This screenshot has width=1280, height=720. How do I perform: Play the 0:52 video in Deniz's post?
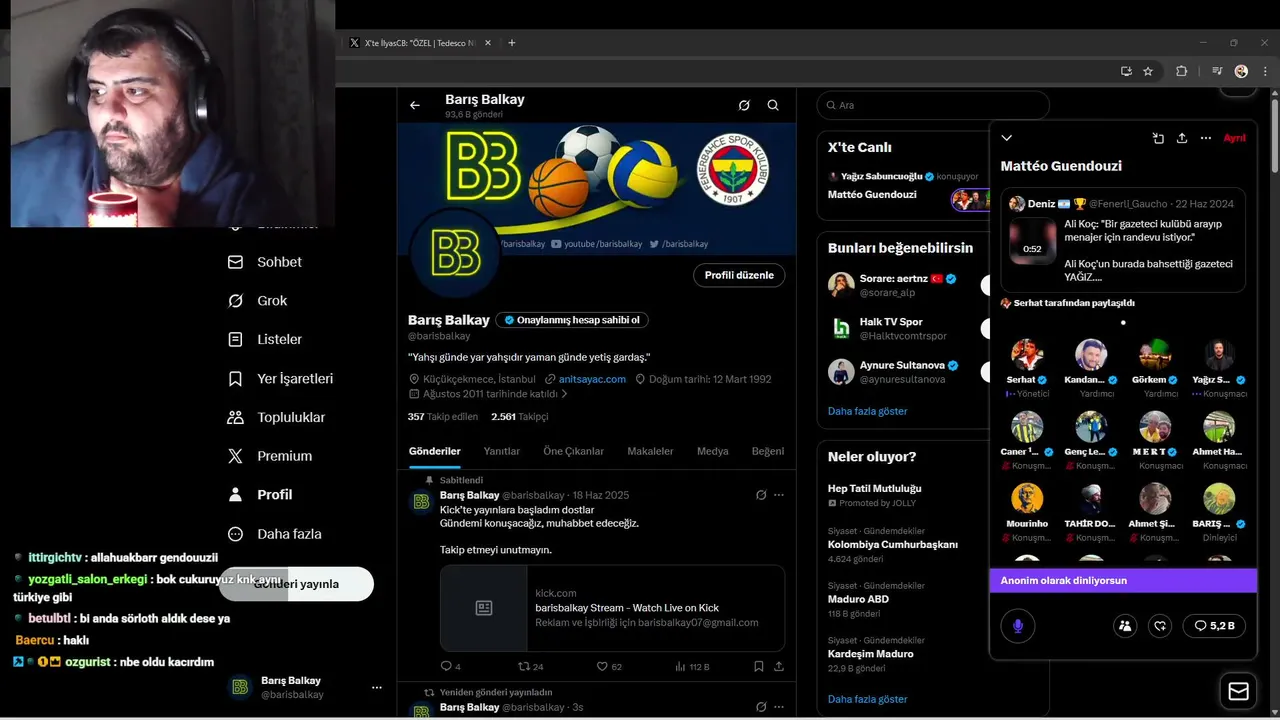click(x=1032, y=241)
